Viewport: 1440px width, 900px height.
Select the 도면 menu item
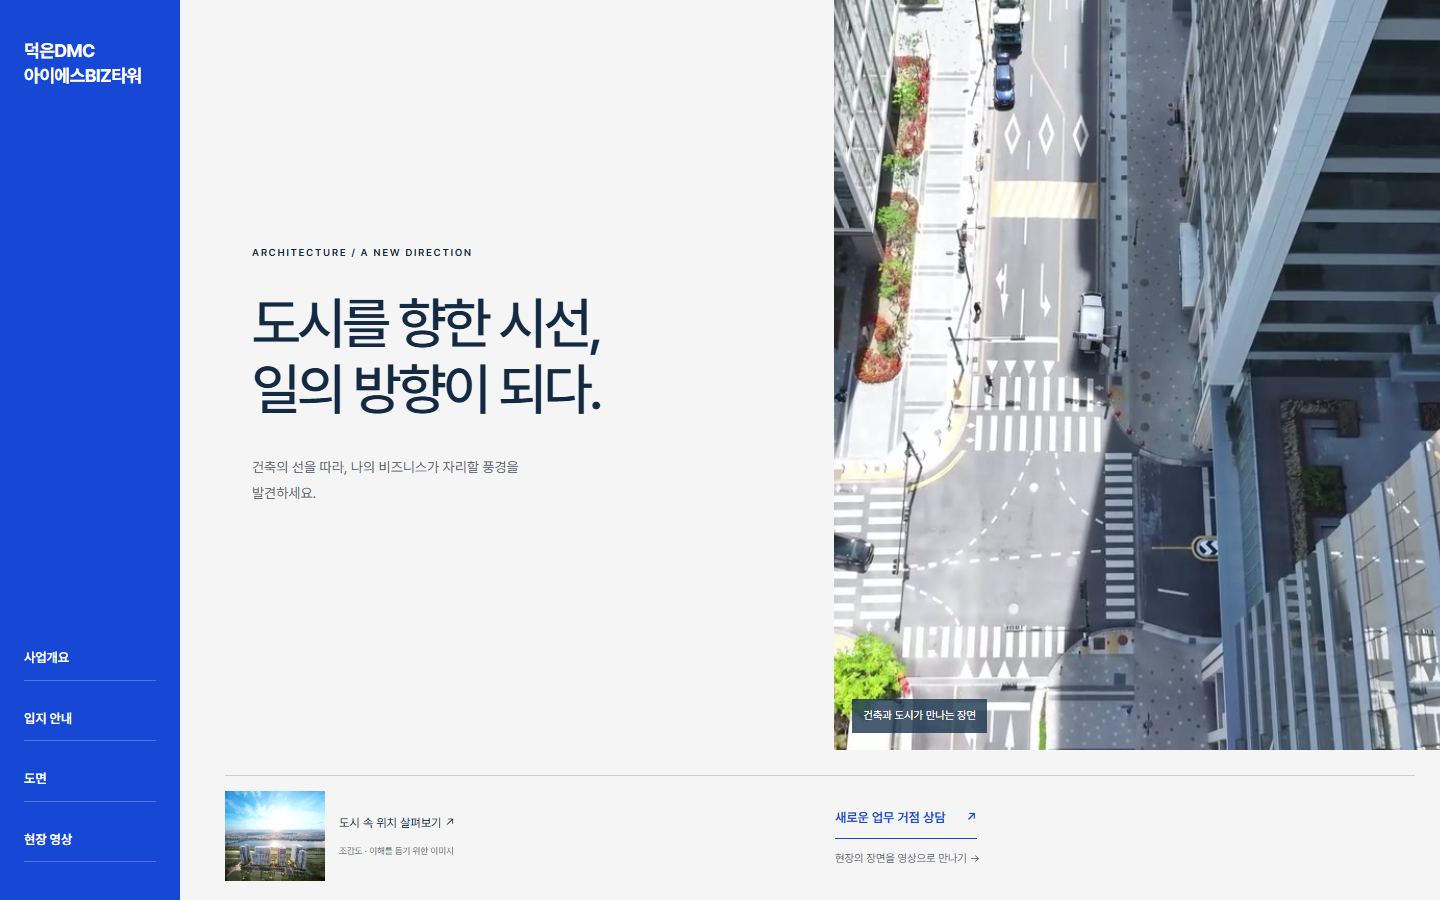[x=90, y=778]
